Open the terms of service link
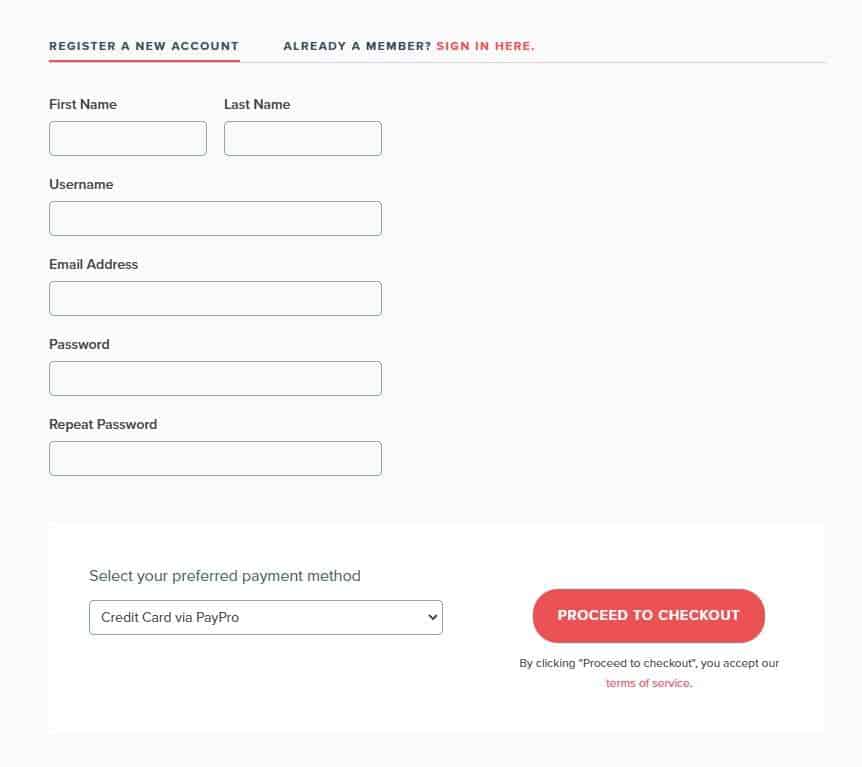Screen dimensions: 862x767 [647, 682]
